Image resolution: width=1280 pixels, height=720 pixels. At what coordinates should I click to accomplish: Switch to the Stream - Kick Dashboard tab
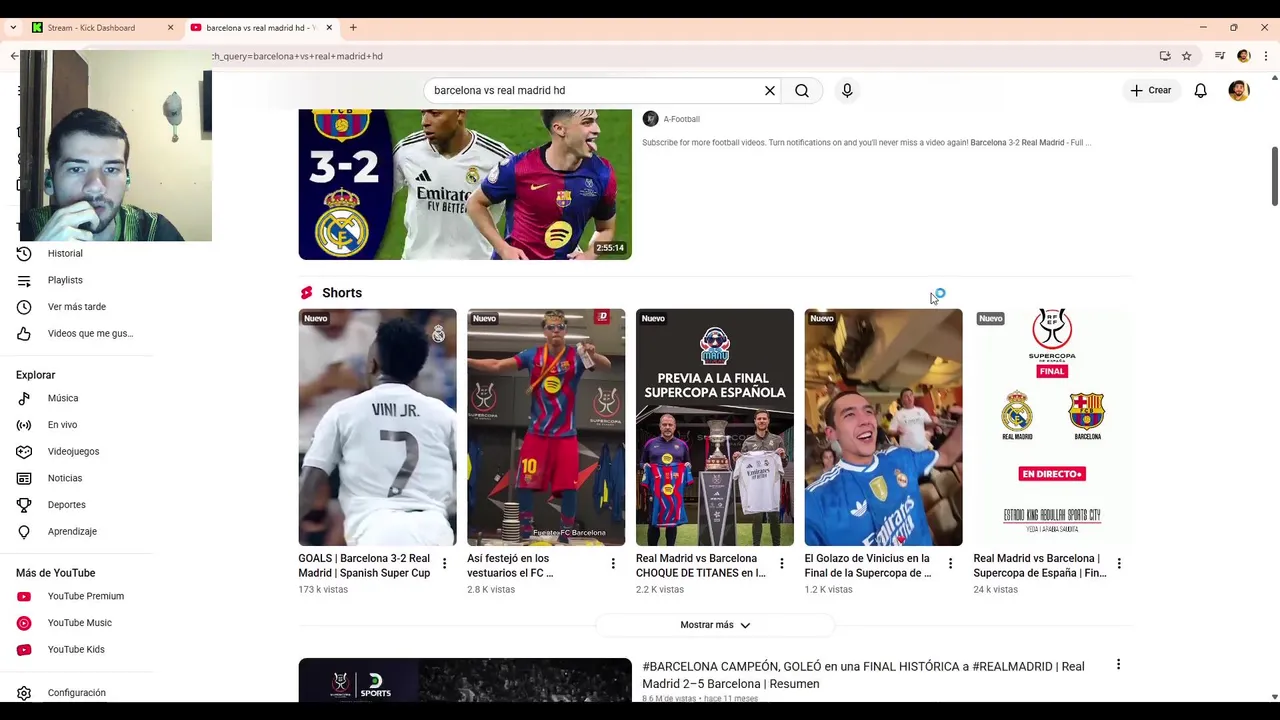click(92, 27)
